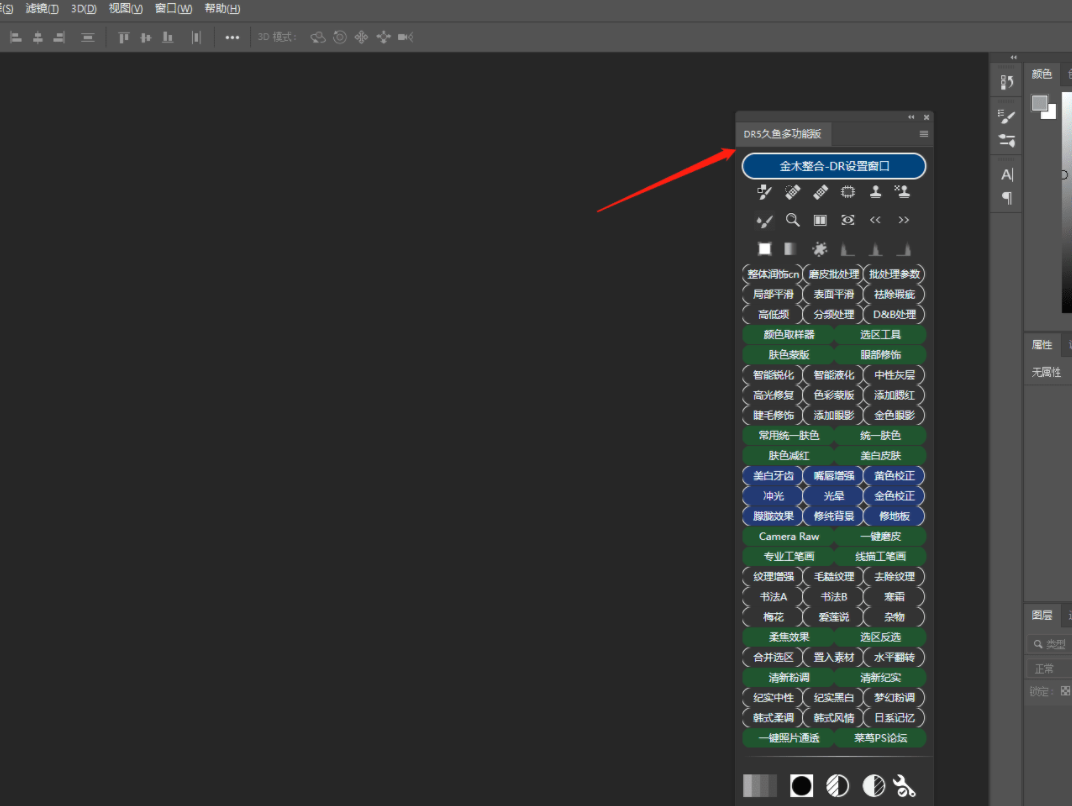Collapse the DR5 panel with double arrows
This screenshot has width=1072, height=806.
pos(911,117)
